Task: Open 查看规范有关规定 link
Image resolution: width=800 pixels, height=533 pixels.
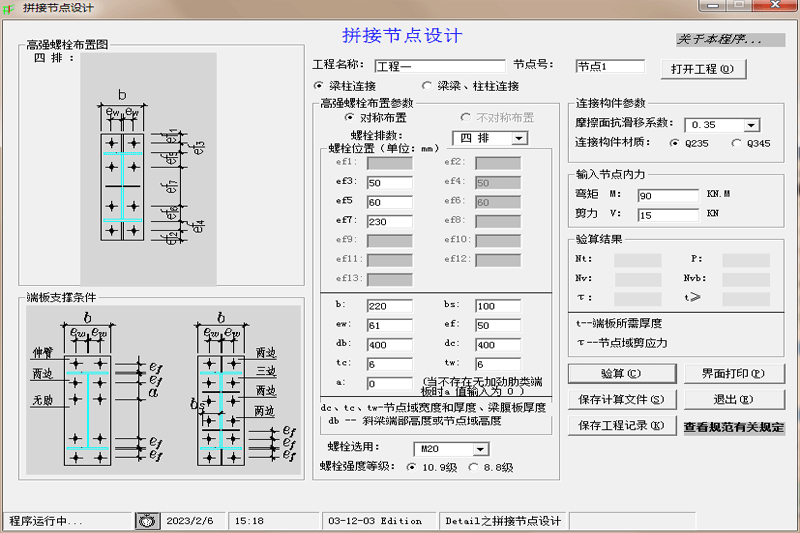Action: pyautogui.click(x=734, y=427)
